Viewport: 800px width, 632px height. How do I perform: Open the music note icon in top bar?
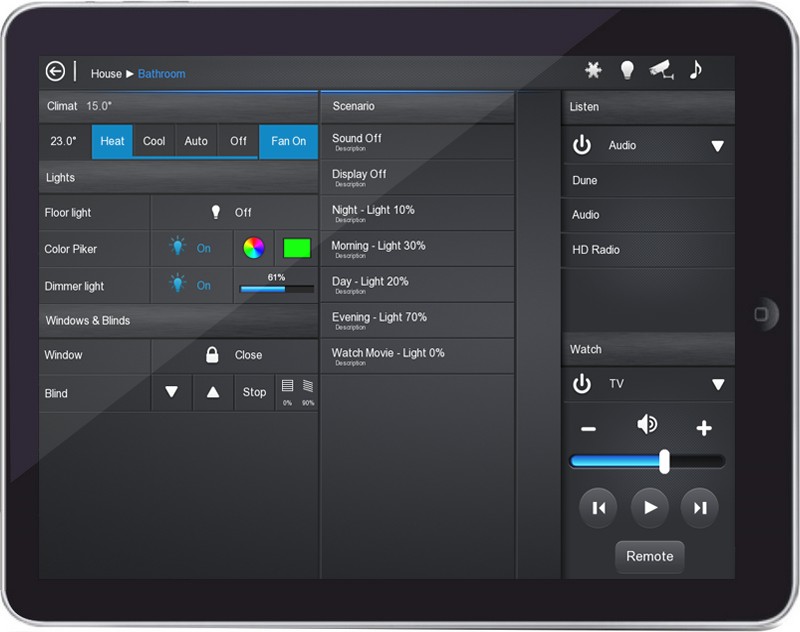click(697, 70)
